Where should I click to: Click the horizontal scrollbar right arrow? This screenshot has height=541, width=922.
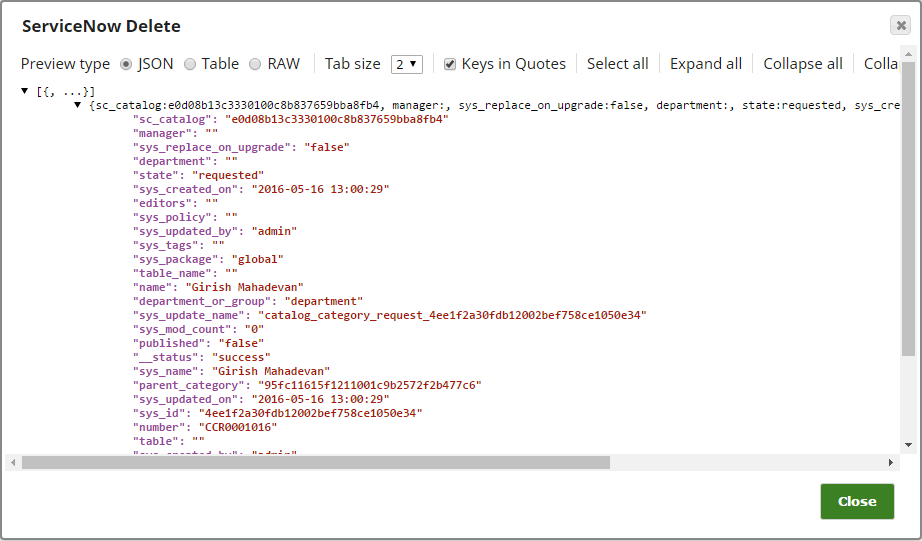click(891, 463)
